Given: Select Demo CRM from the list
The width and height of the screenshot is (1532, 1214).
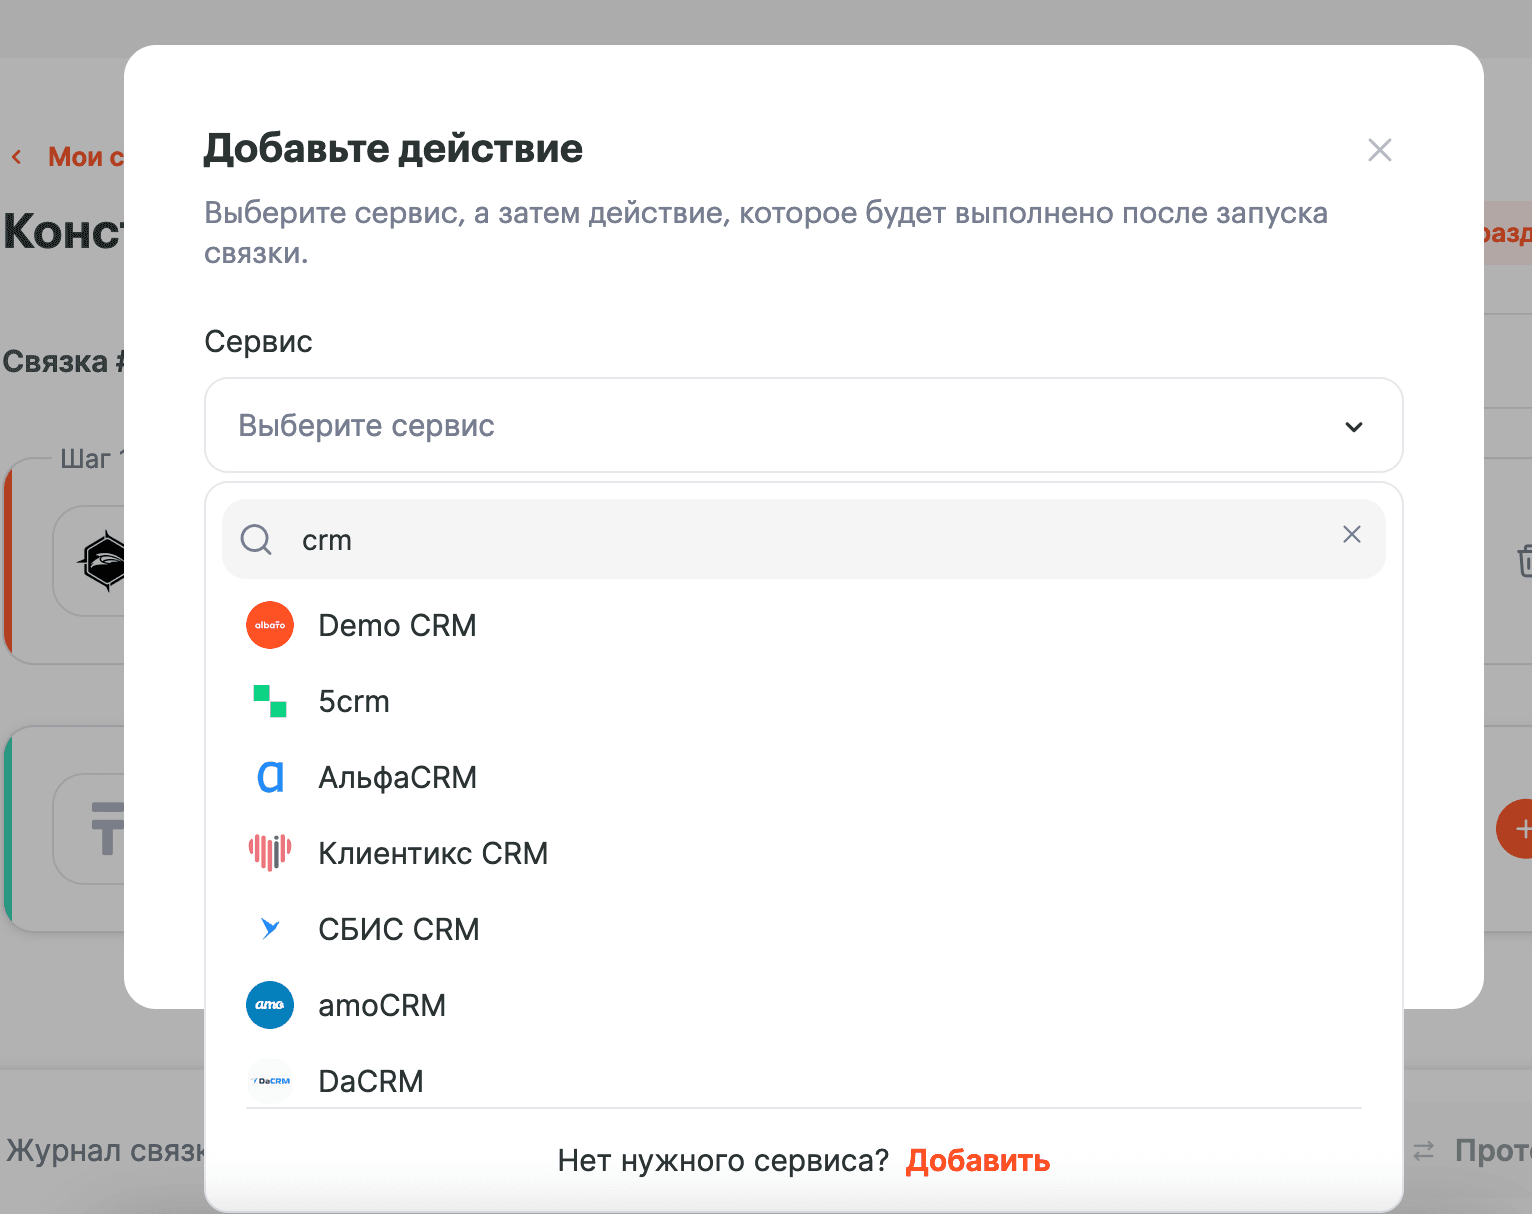Looking at the screenshot, I should 397,626.
